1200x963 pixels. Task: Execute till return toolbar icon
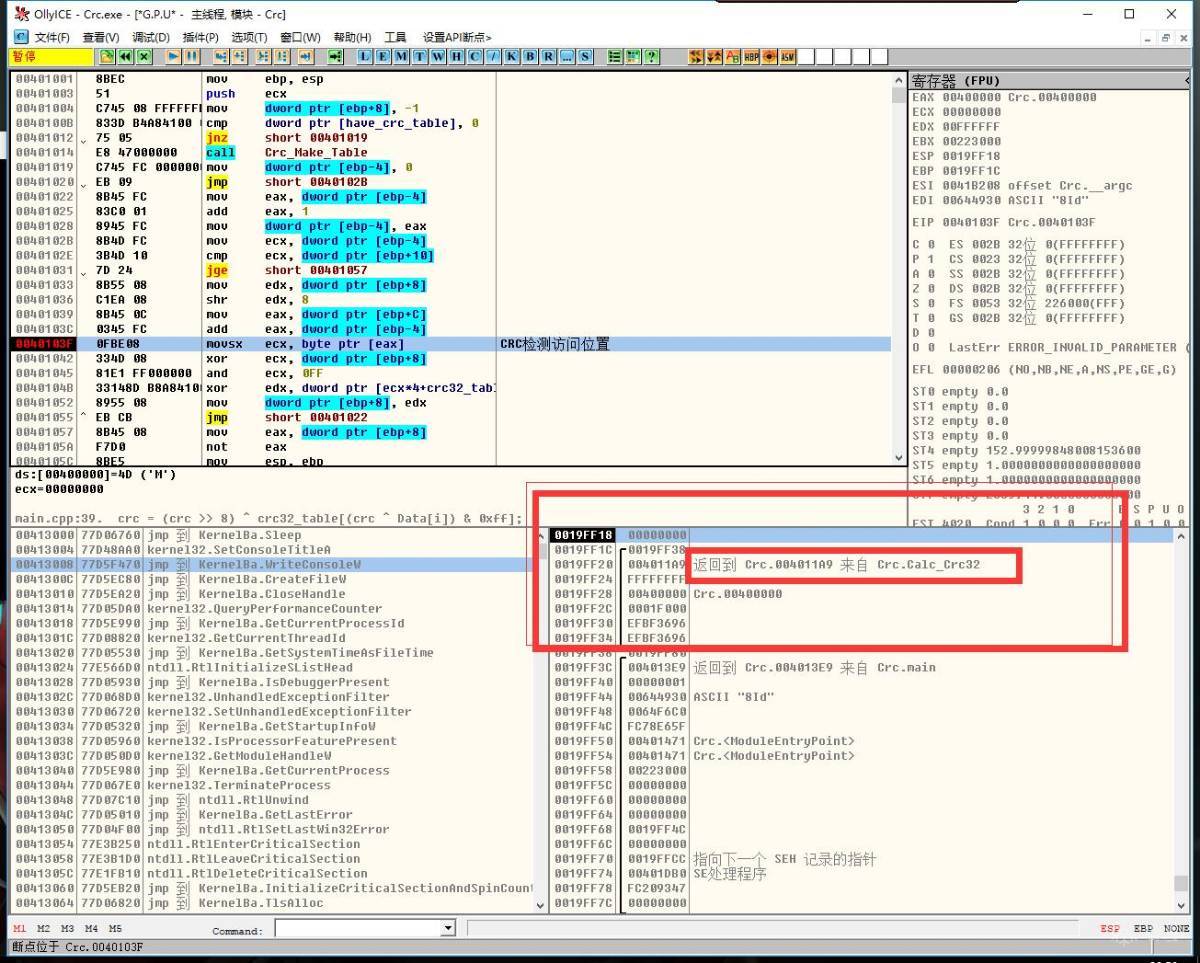[x=305, y=57]
